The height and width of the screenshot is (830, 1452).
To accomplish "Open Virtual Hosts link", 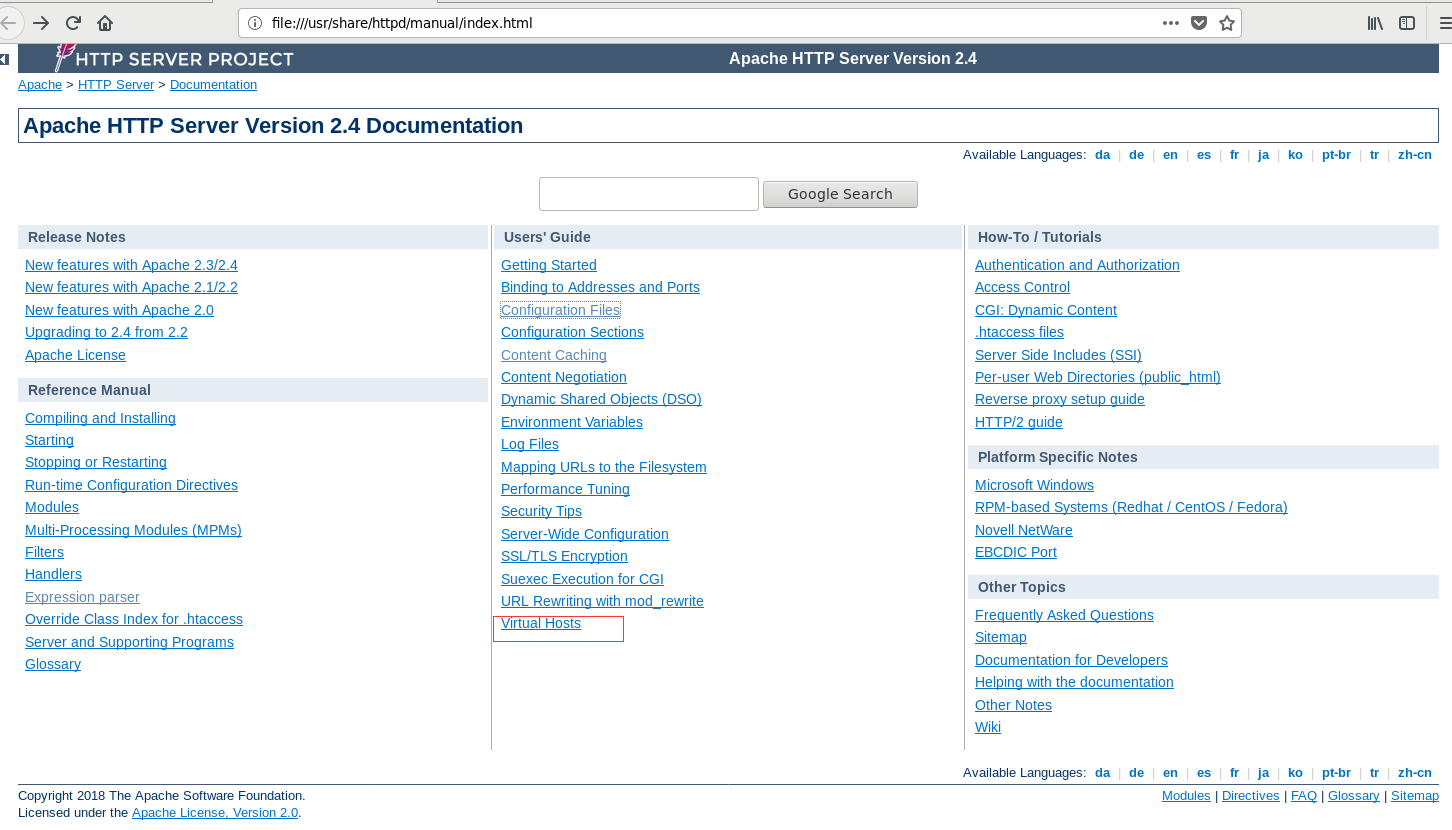I will coord(541,623).
